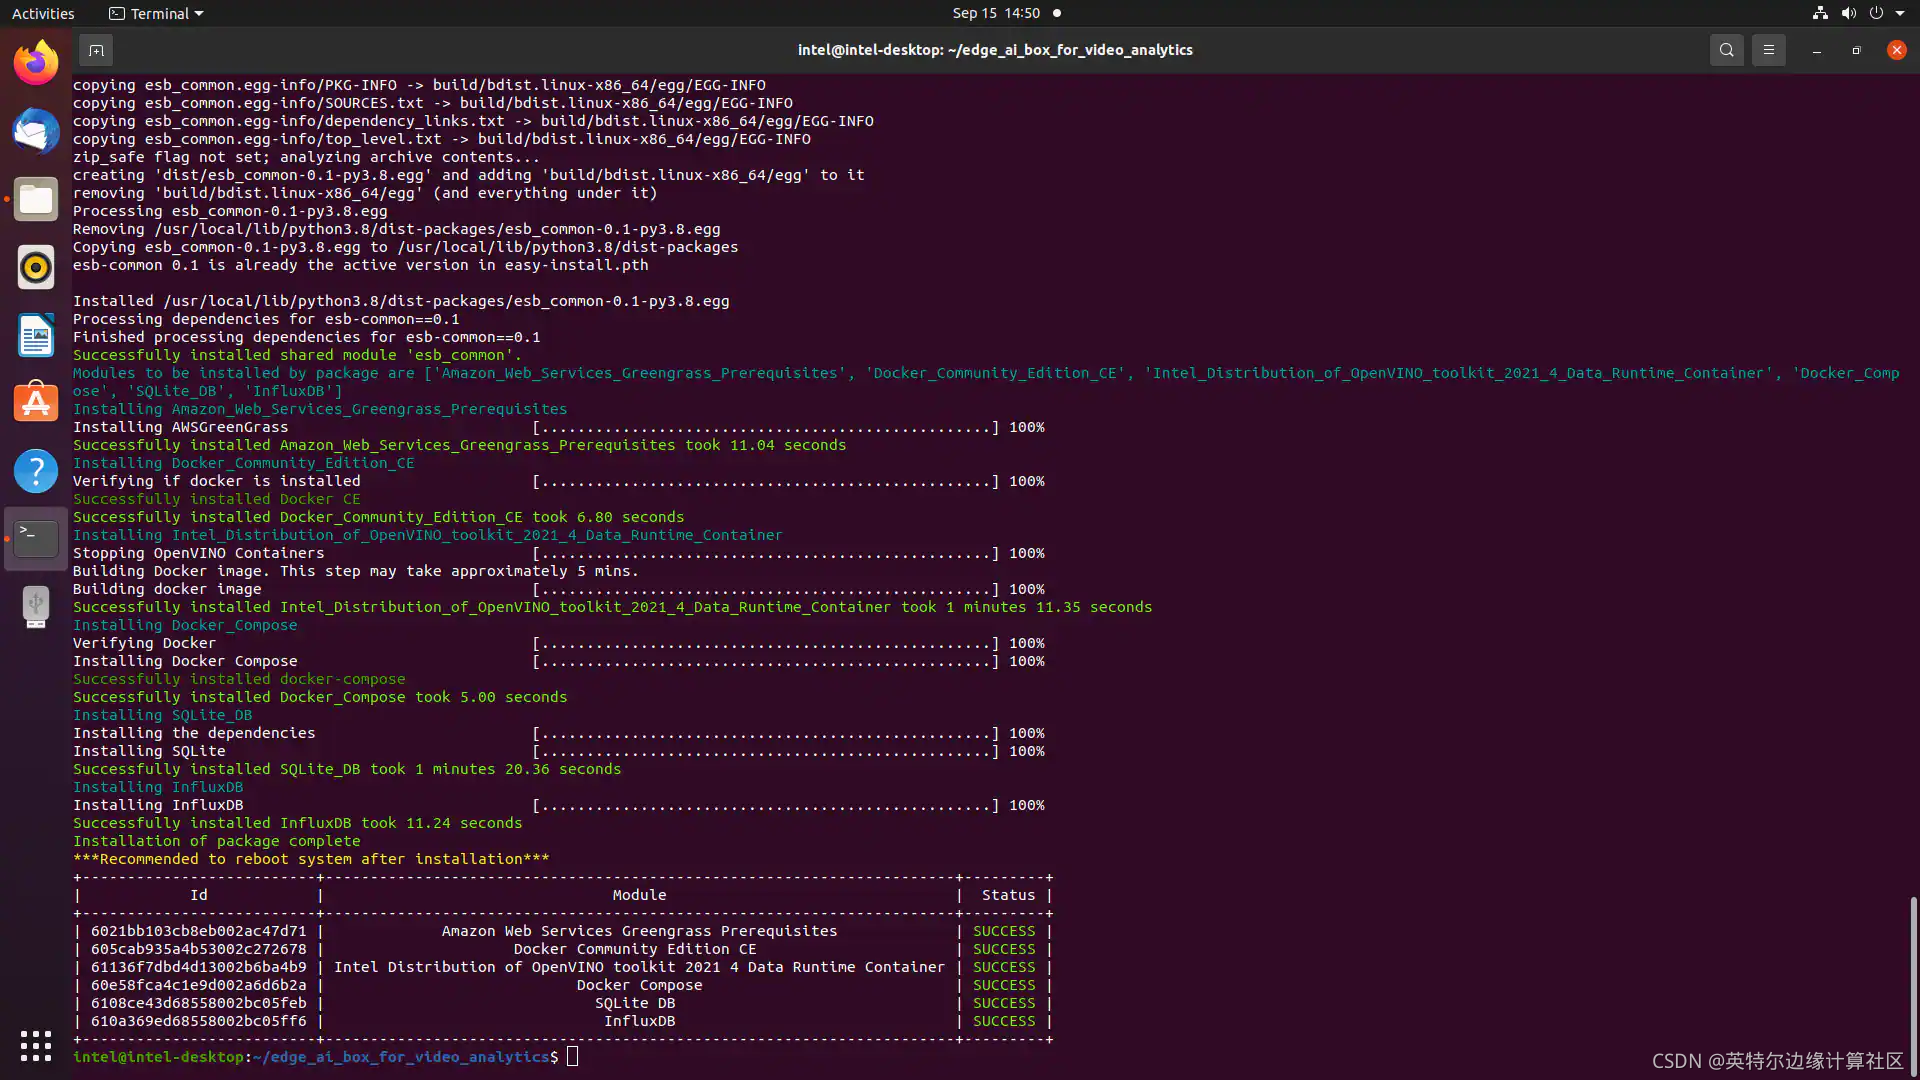Click the reboot recommendation line
Screen dimensions: 1920x1080
click(x=311, y=859)
